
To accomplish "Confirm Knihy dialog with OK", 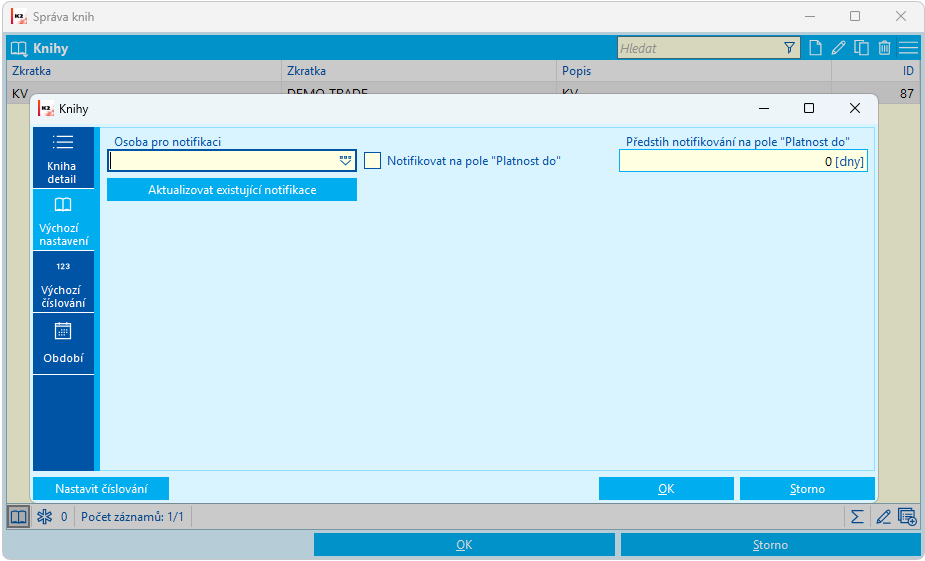I will coord(666,488).
